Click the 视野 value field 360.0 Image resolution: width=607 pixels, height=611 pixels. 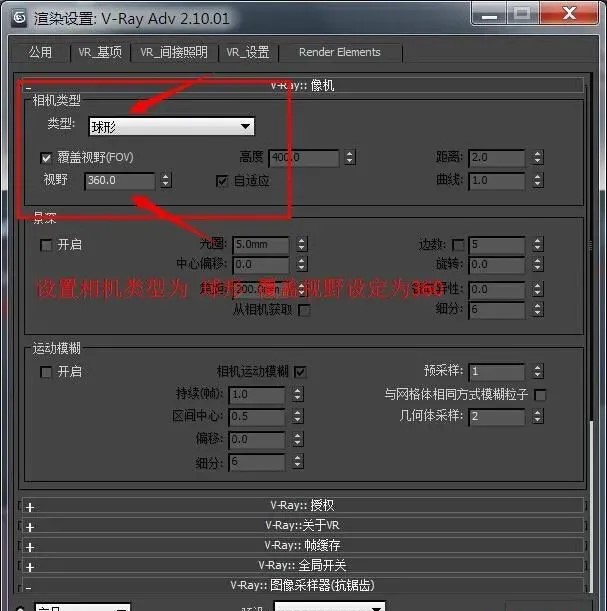(120, 181)
